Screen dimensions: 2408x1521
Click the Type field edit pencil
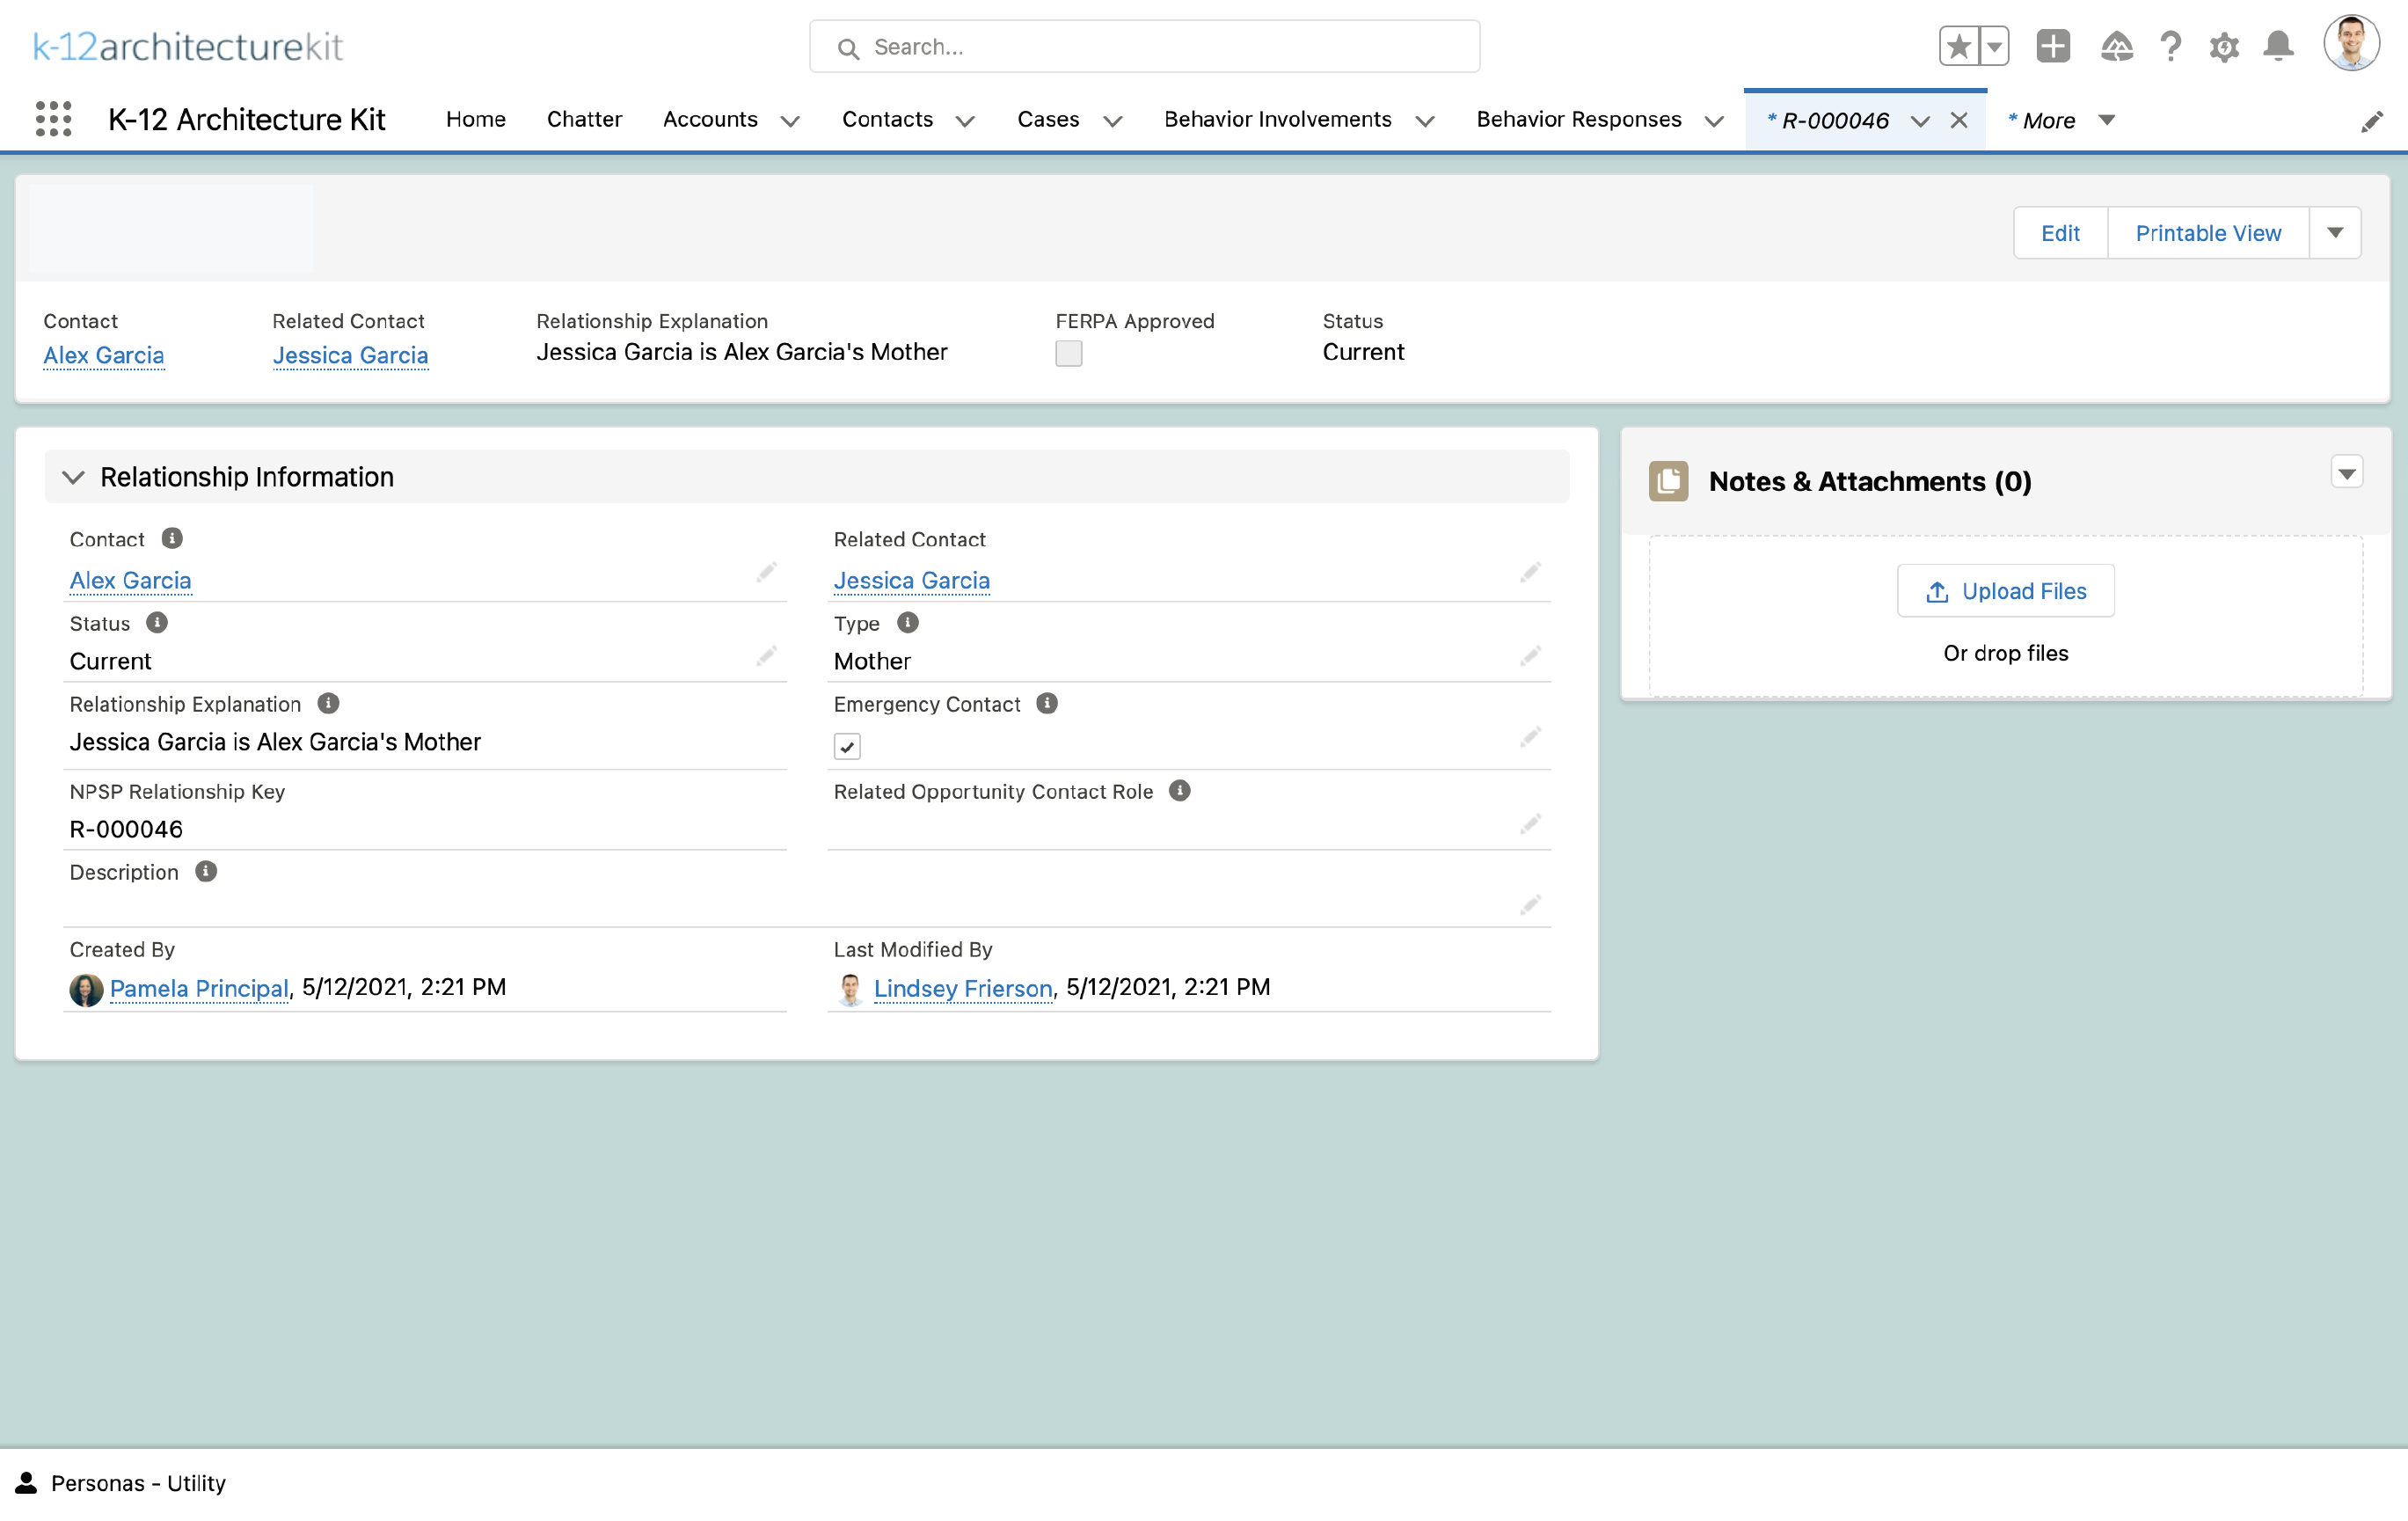[x=1529, y=656]
